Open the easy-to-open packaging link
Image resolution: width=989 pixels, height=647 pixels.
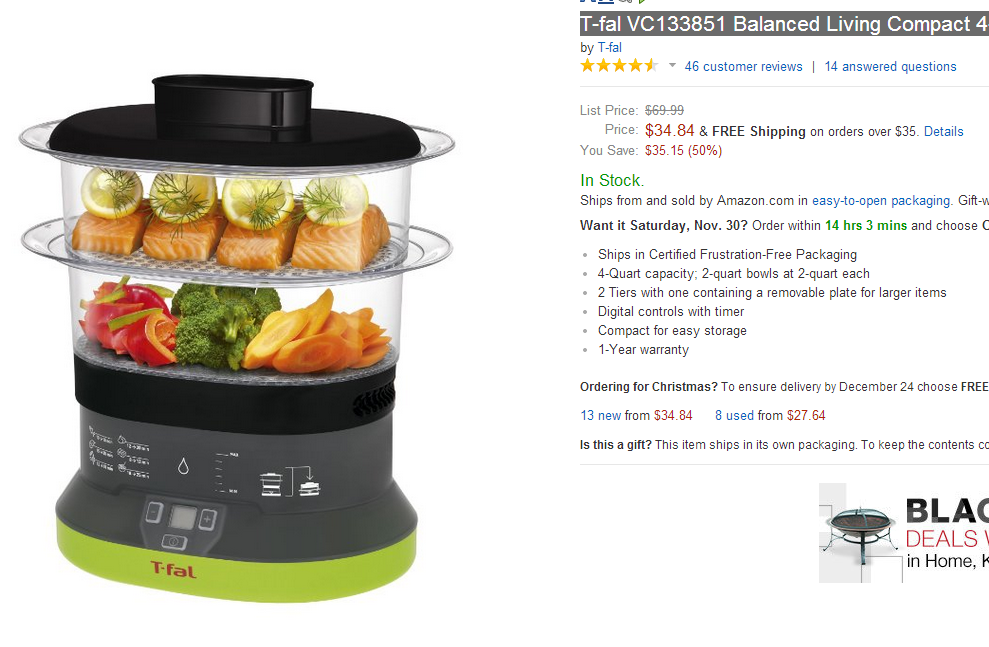point(881,201)
